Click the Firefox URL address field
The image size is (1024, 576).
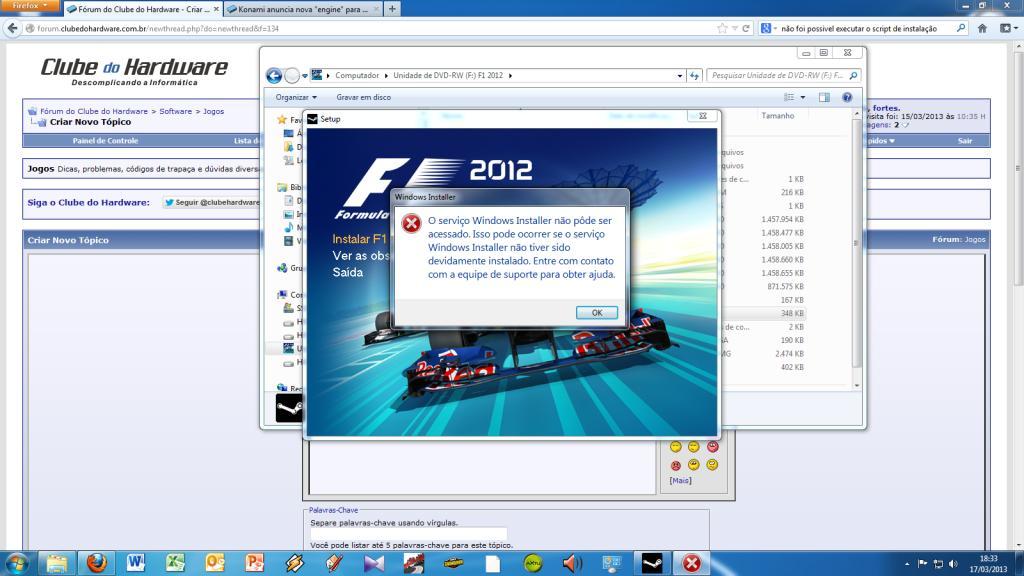pyautogui.click(x=372, y=29)
